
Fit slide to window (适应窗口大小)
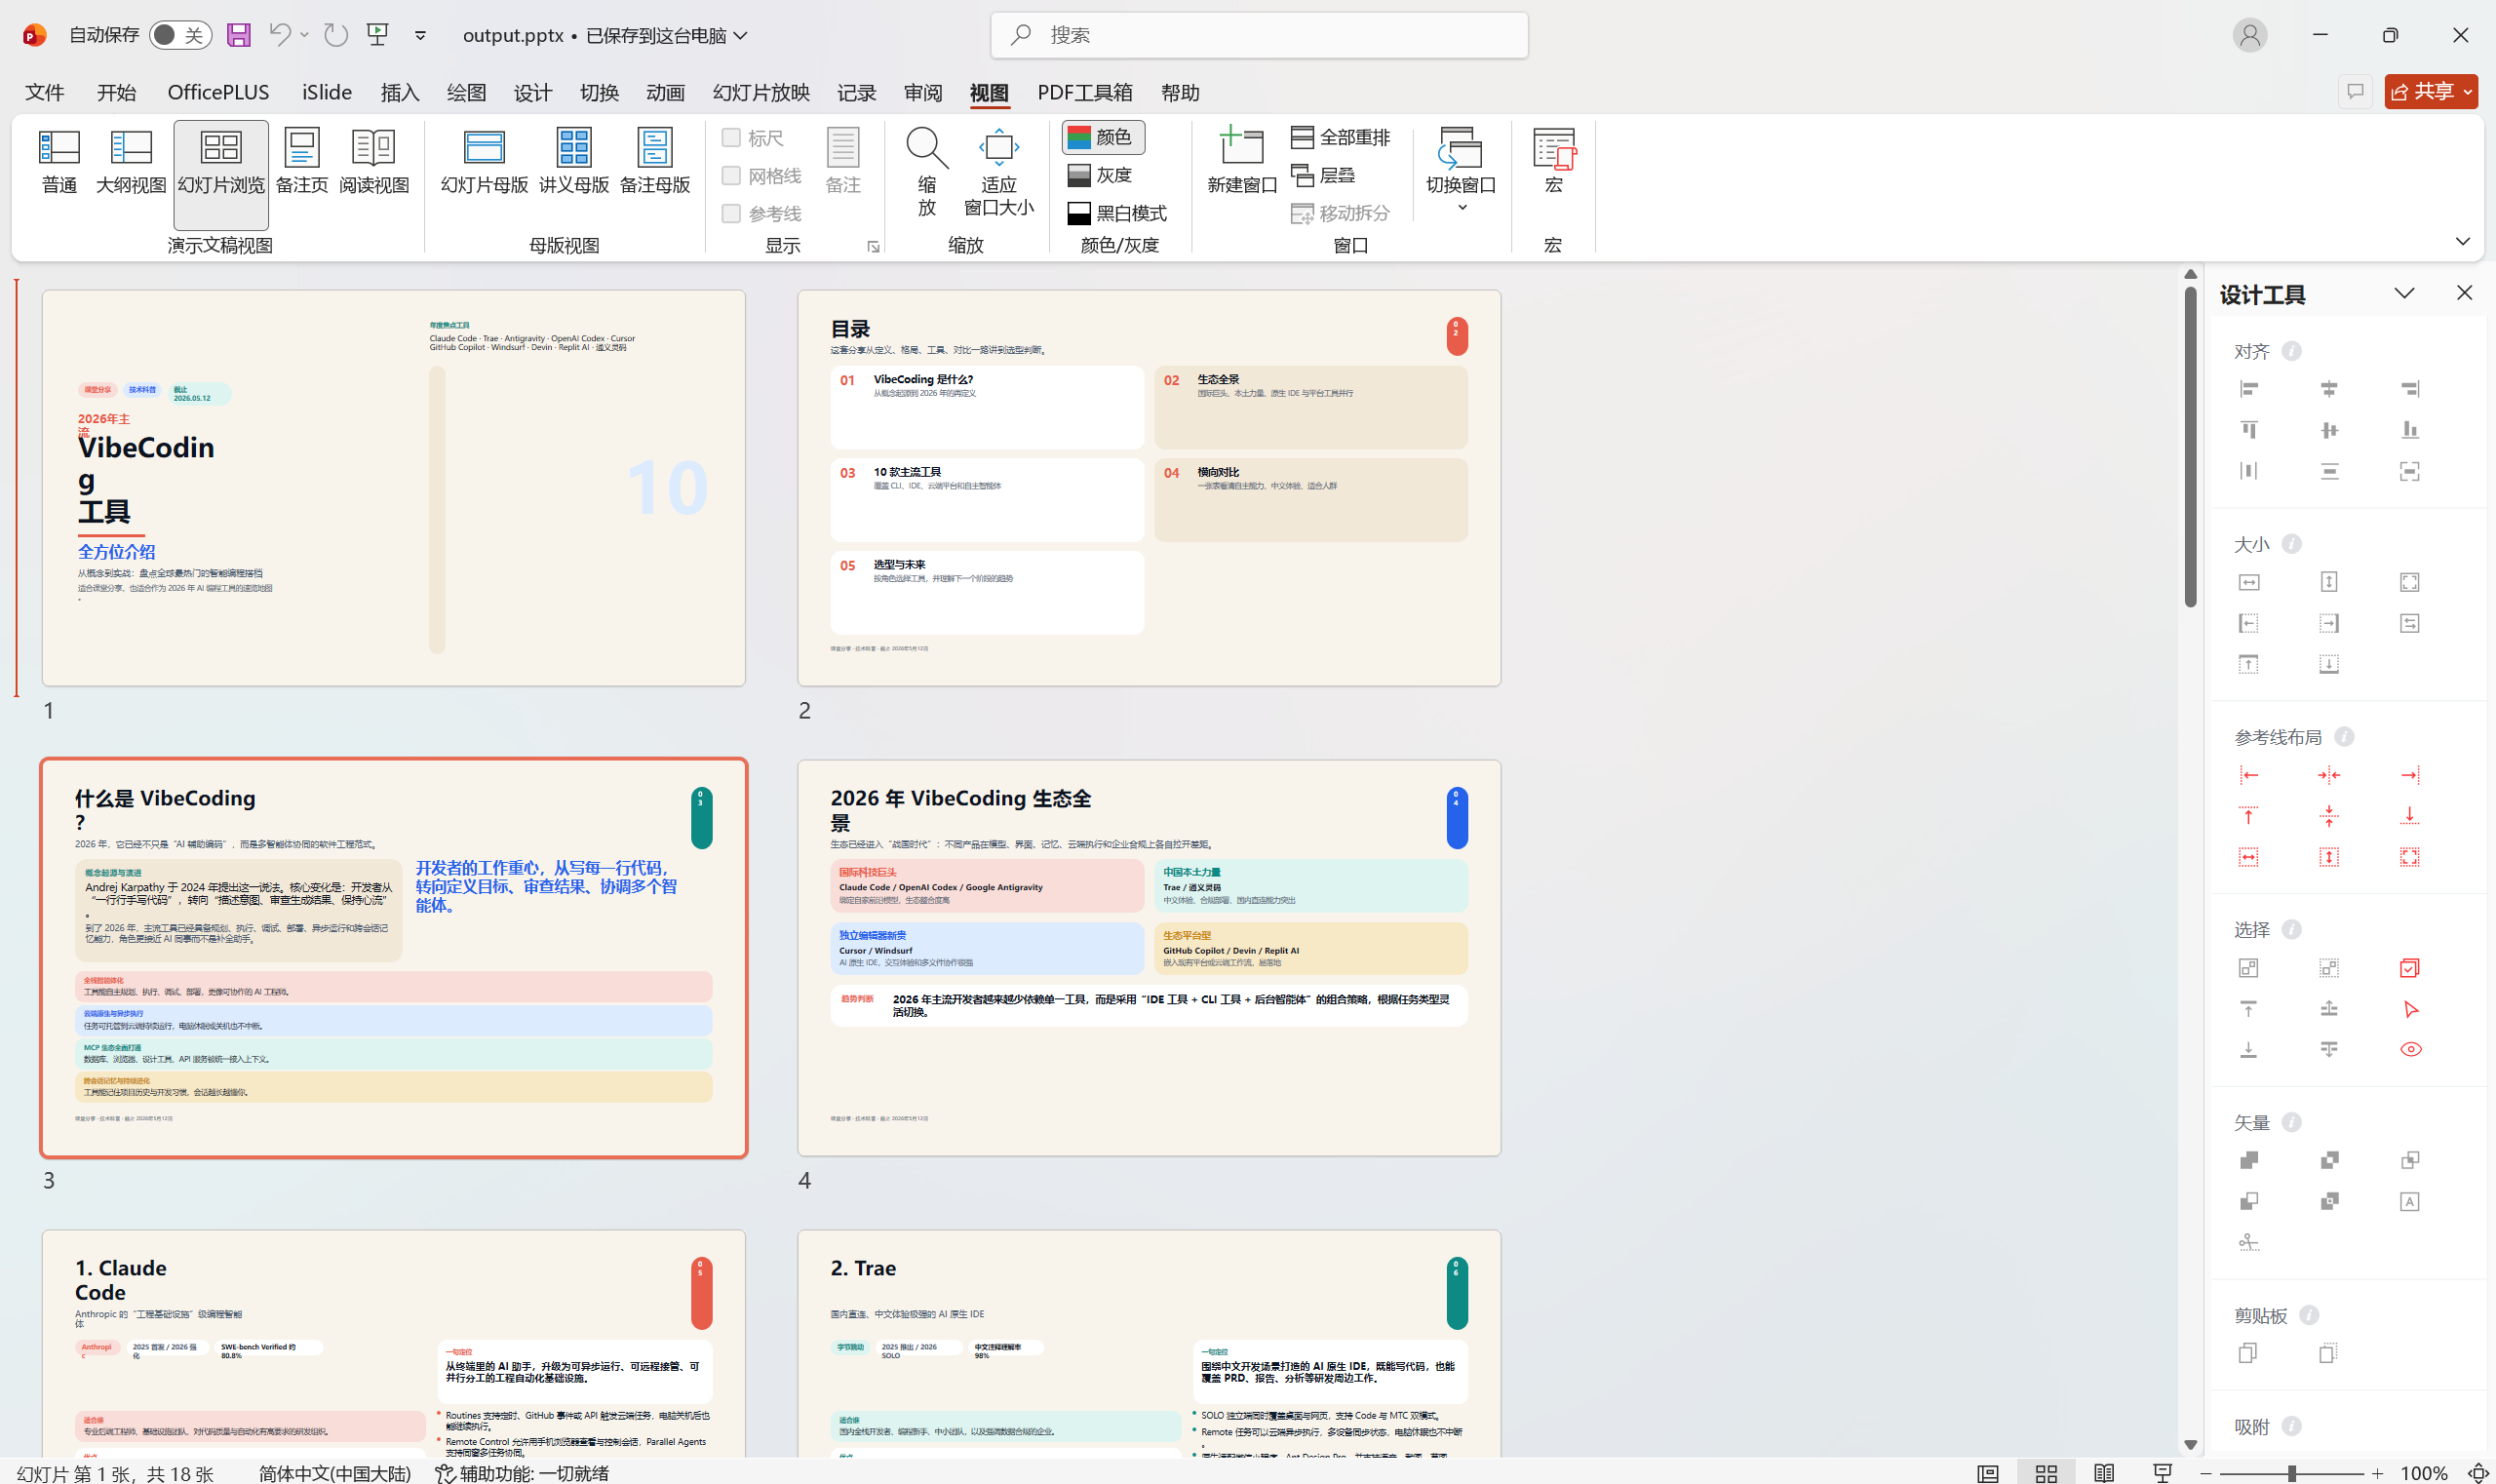998,172
